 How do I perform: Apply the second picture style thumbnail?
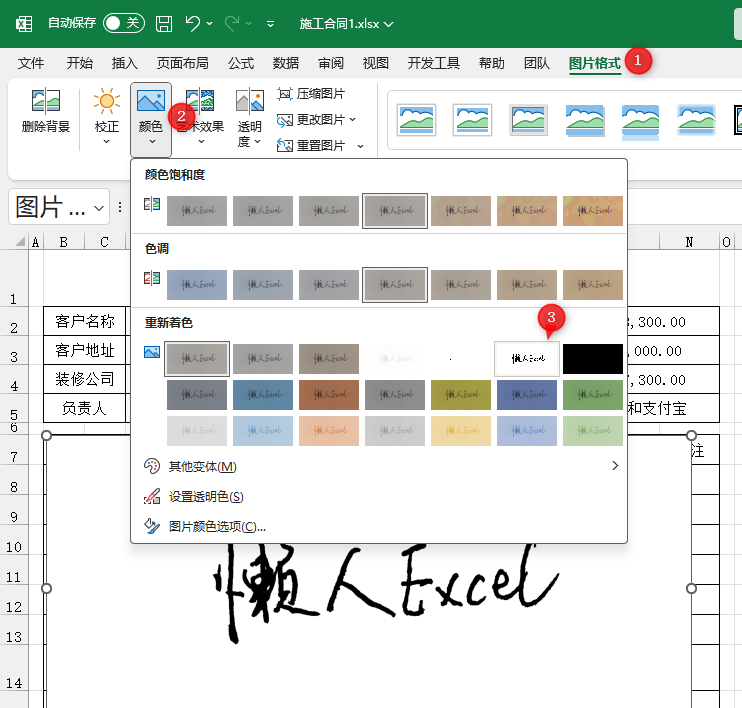tap(472, 120)
